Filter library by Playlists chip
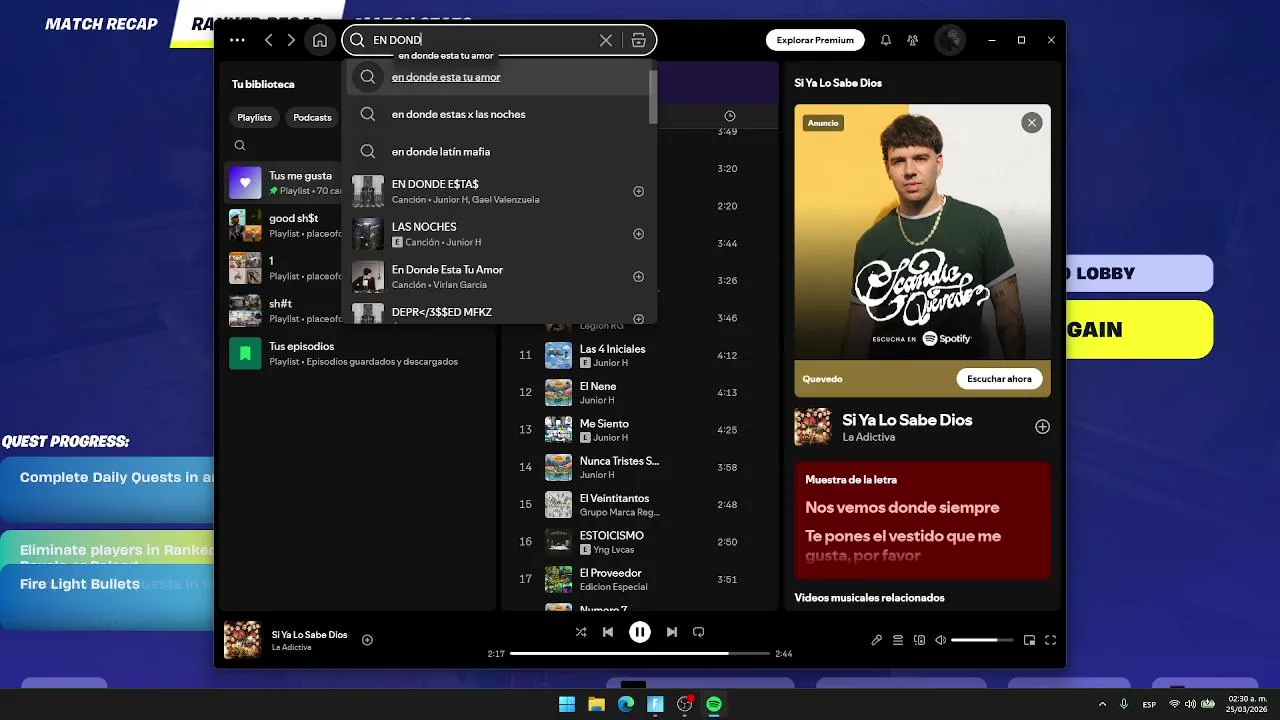The image size is (1280, 720). [x=254, y=118]
